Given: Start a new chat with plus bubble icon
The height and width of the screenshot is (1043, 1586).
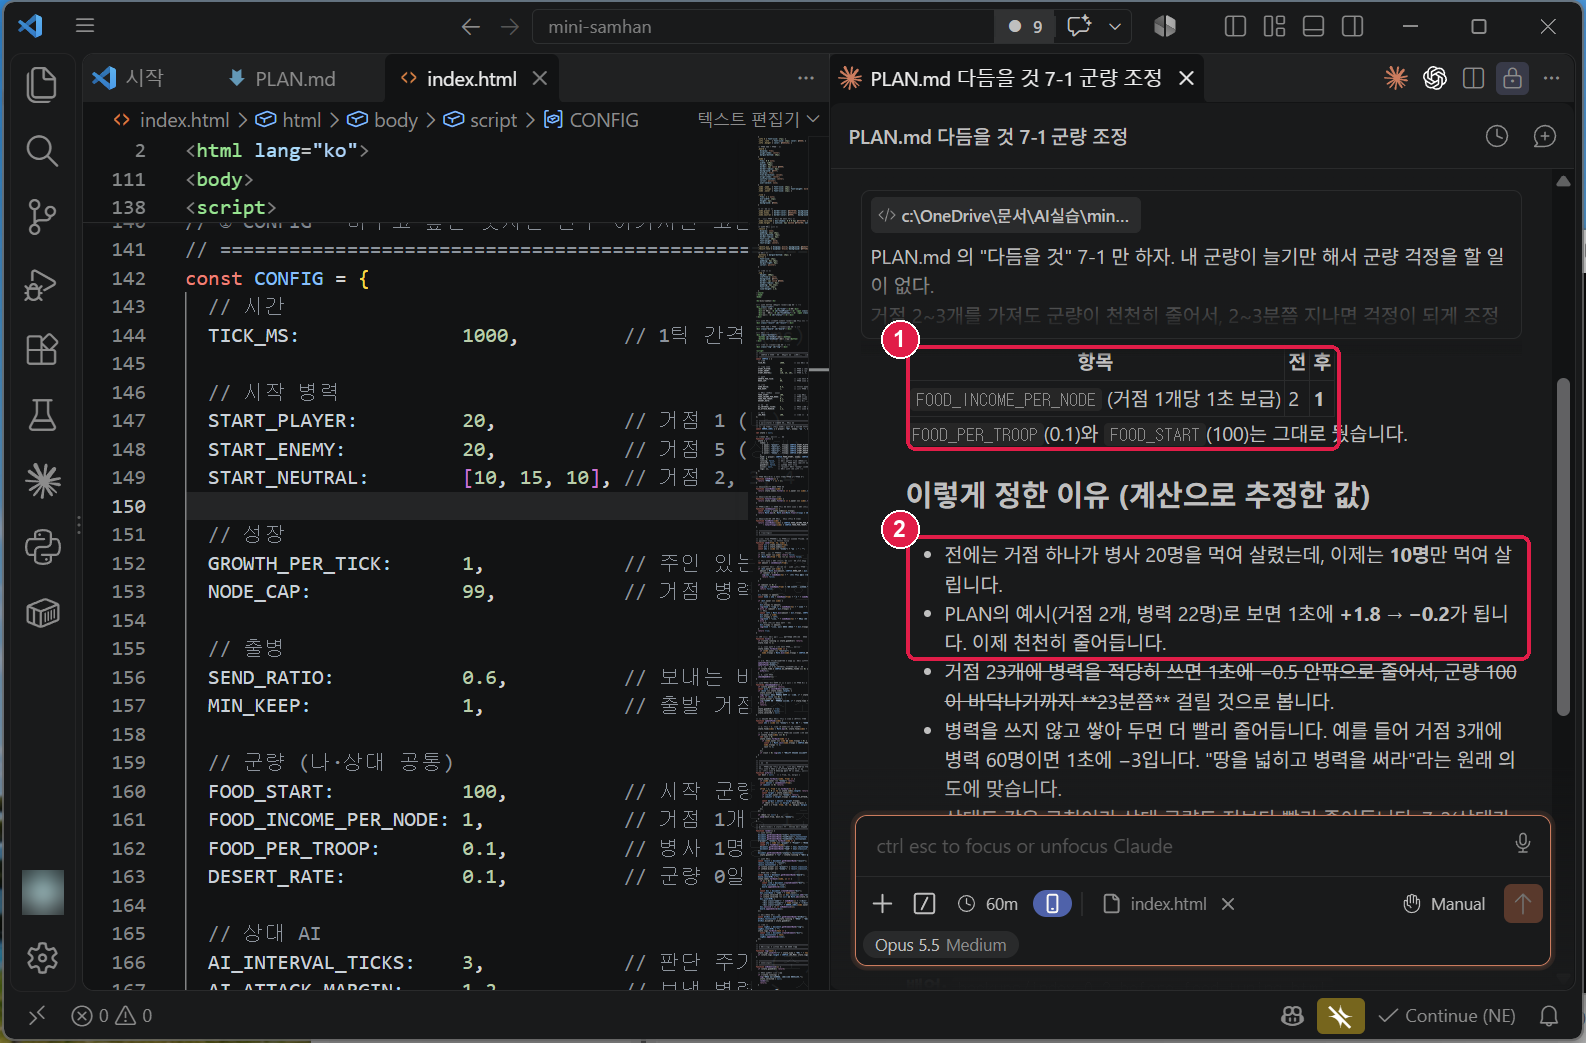Looking at the screenshot, I should pos(1544,137).
